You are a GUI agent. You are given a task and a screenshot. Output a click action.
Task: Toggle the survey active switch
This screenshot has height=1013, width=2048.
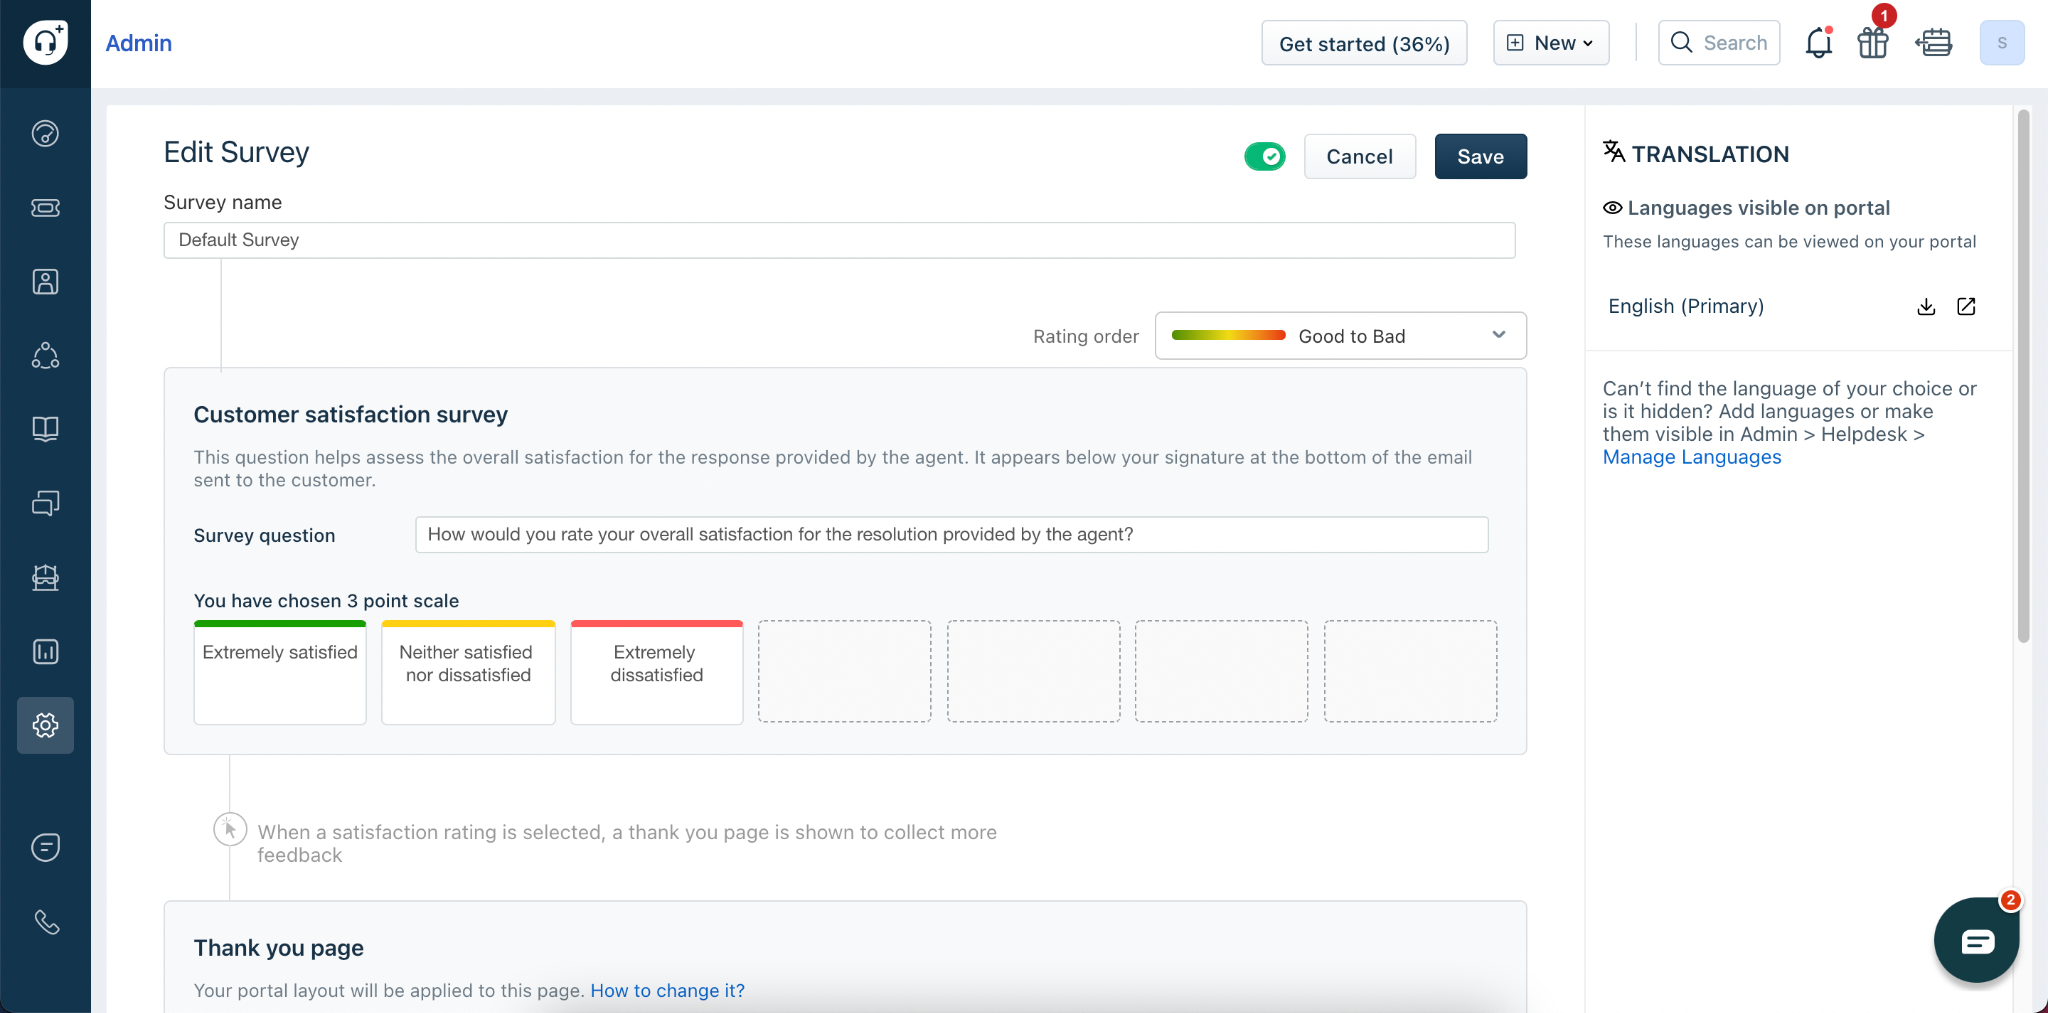(x=1265, y=157)
